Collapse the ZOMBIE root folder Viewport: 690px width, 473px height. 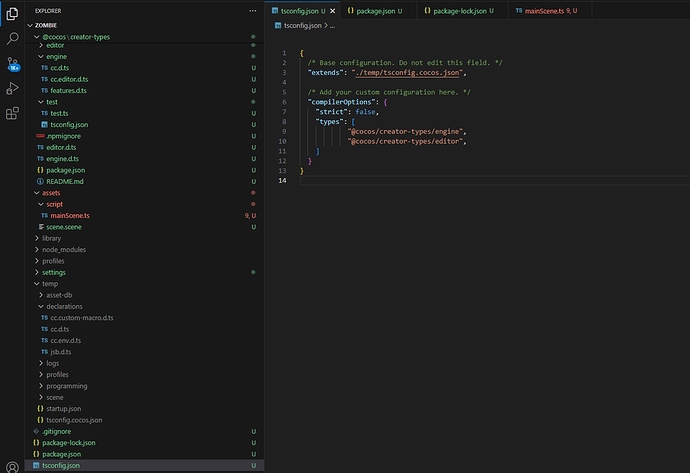[45, 24]
